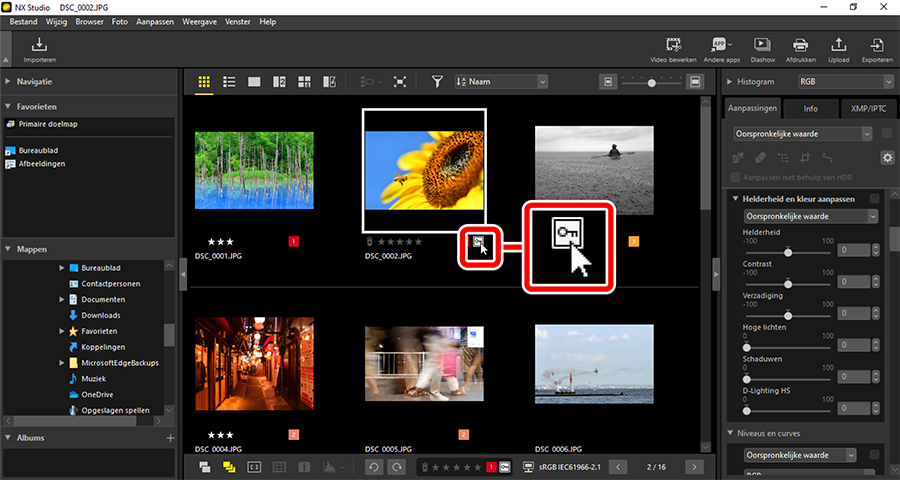900x480 pixels.
Task: Click the red label 1 in bottom bar
Action: (491, 467)
